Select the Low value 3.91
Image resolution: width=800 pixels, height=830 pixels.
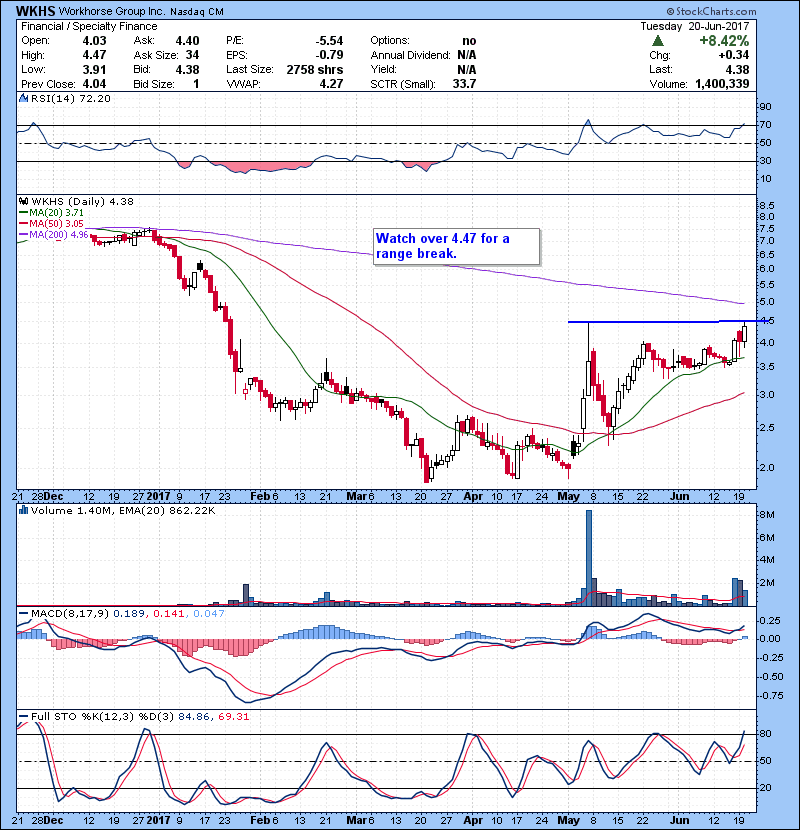[94, 69]
